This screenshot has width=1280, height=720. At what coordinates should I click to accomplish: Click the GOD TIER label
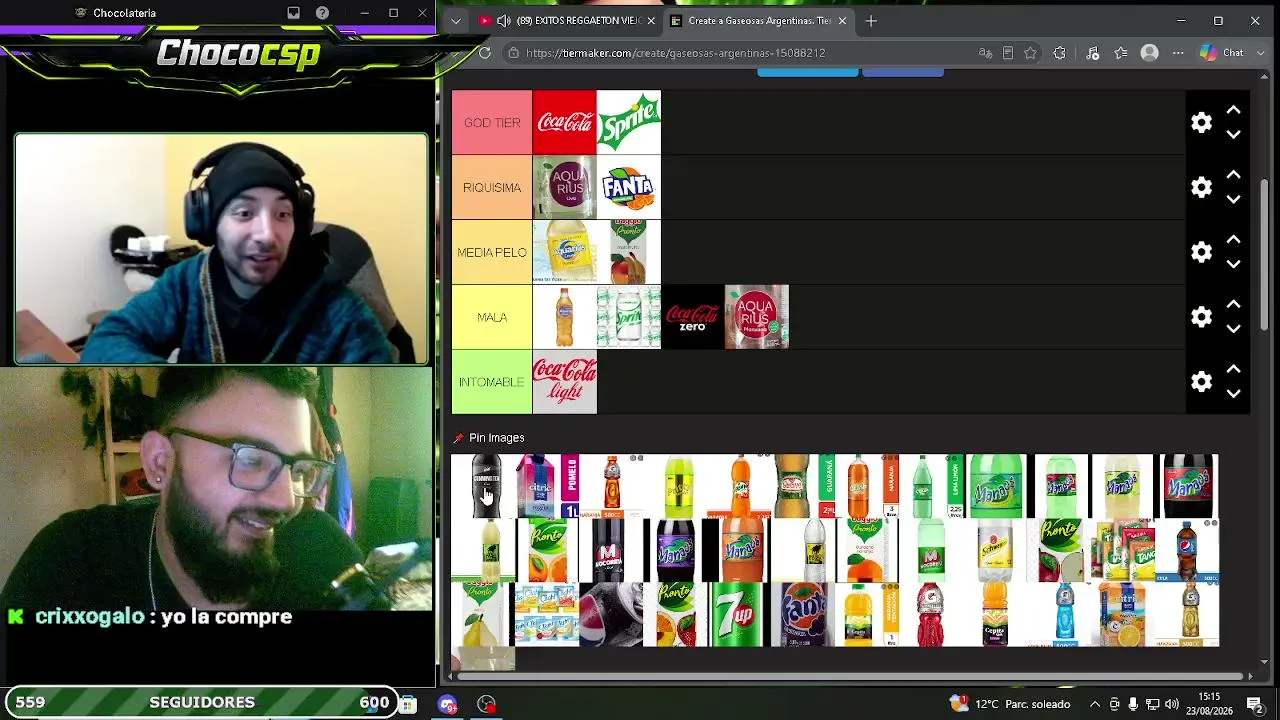point(492,123)
